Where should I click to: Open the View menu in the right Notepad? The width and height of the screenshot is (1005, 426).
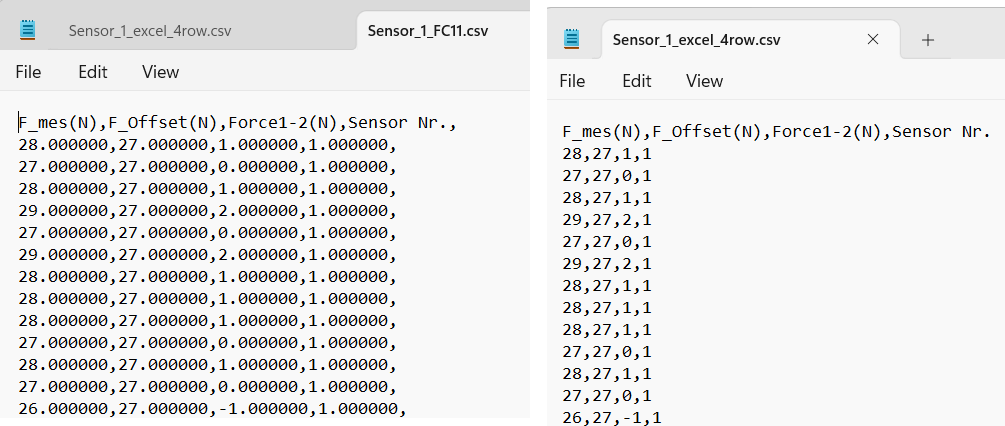pos(704,81)
